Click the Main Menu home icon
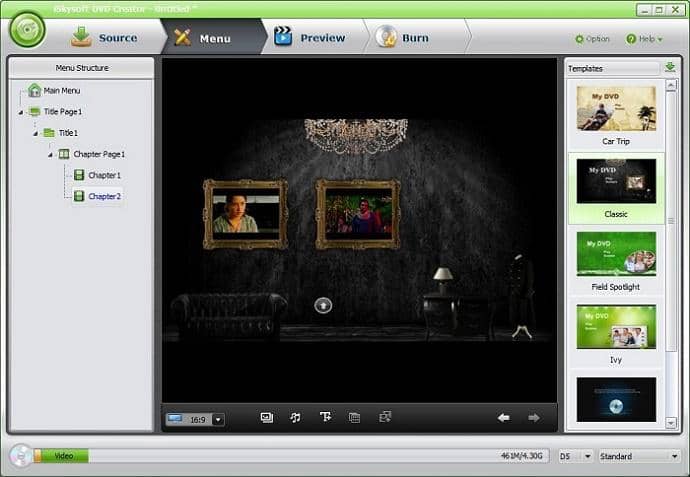The image size is (690, 477). [34, 90]
